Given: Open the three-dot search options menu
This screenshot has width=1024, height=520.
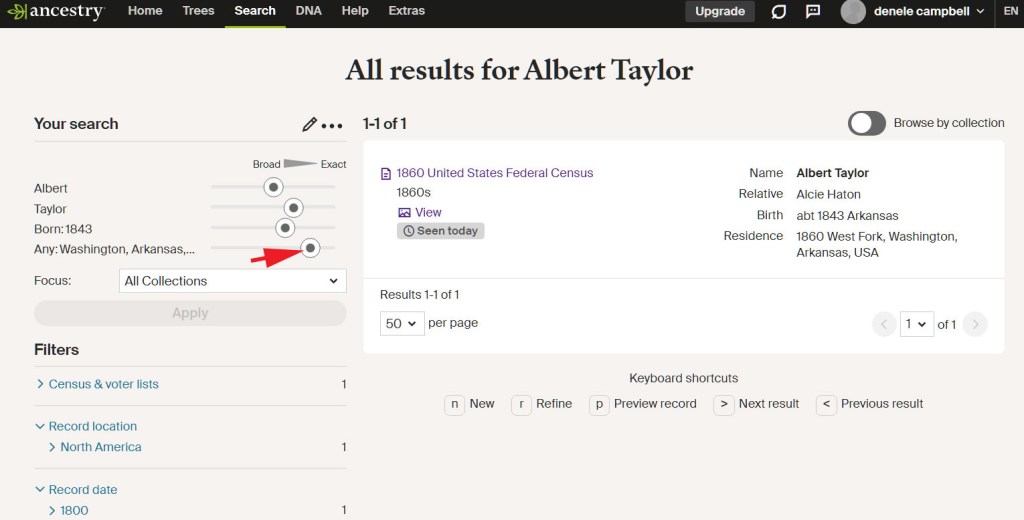Looking at the screenshot, I should 332,126.
